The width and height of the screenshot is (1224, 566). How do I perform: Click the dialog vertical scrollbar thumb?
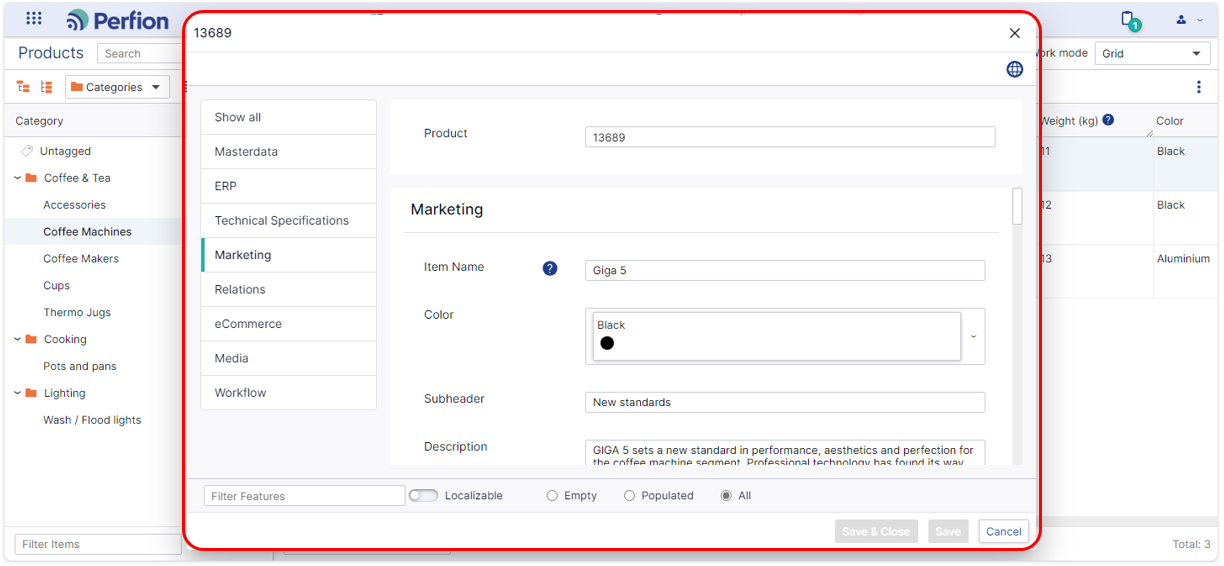(1017, 206)
